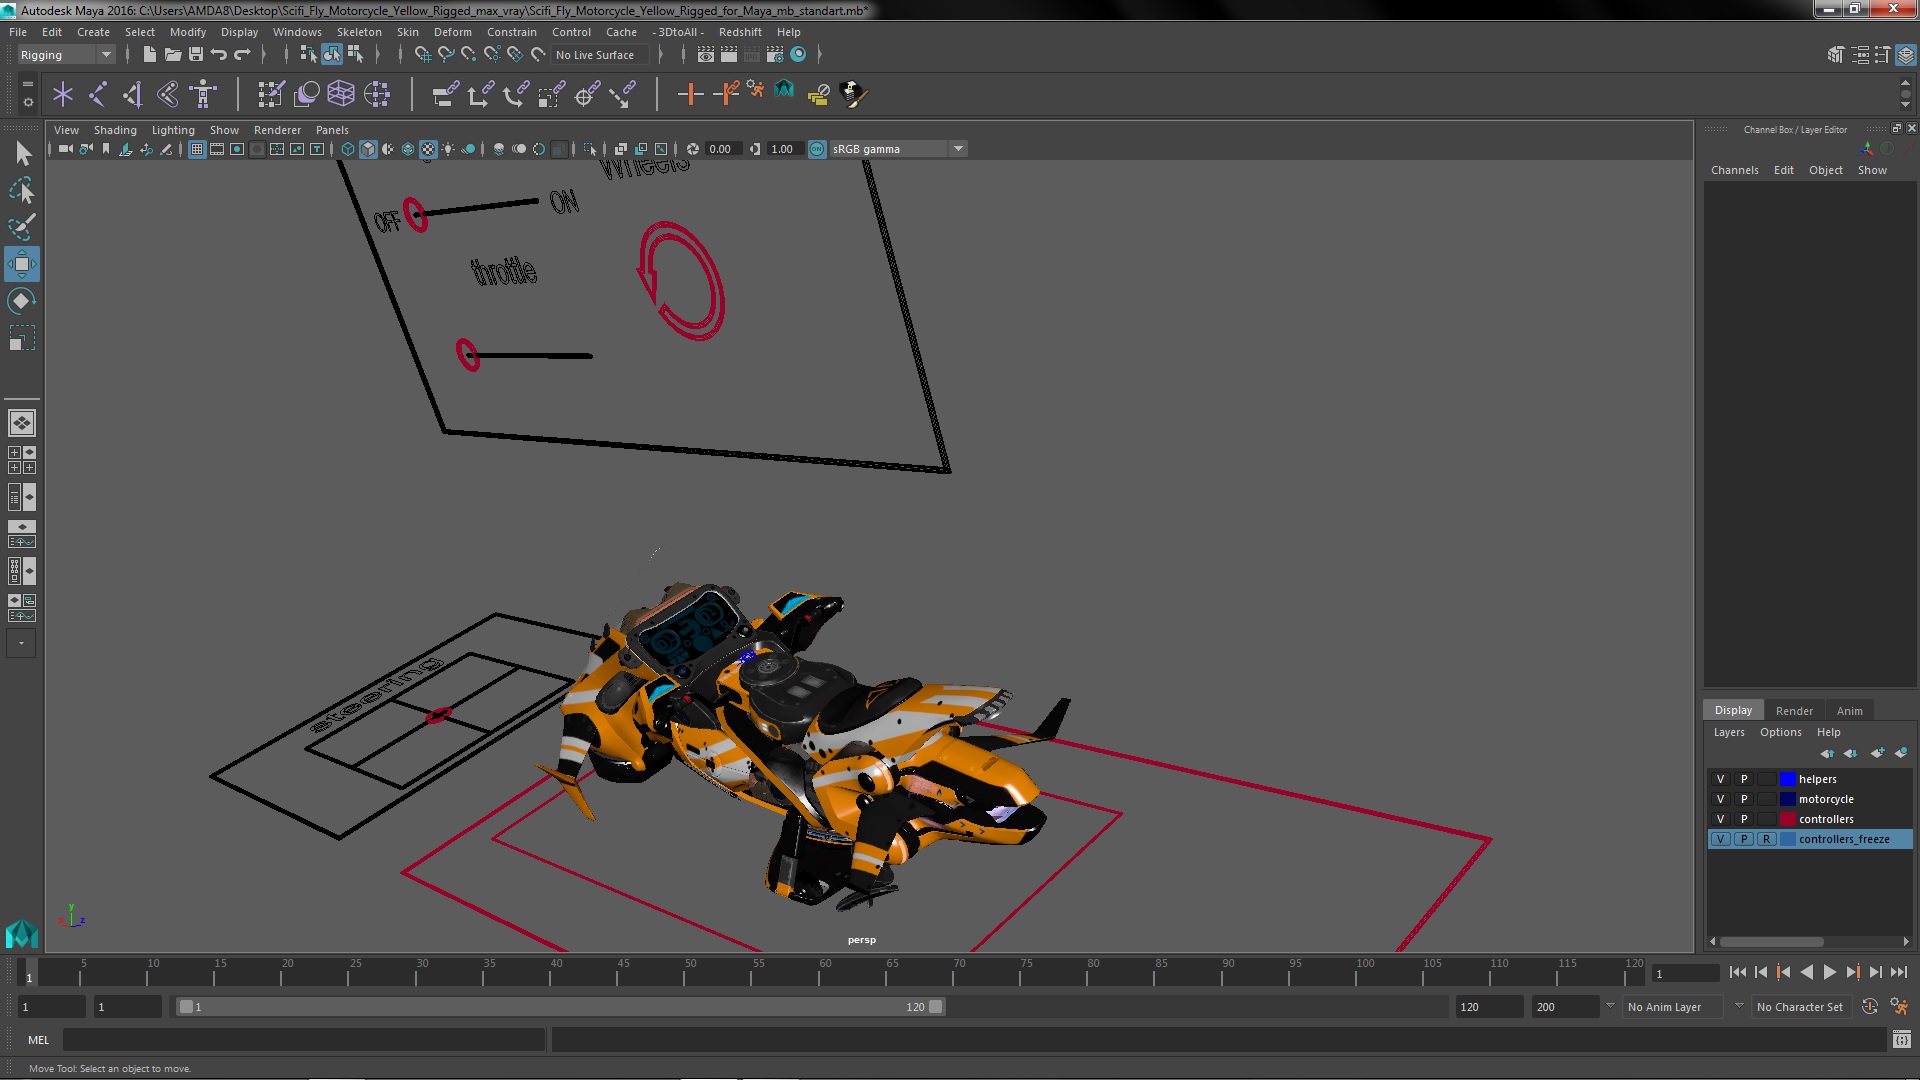The width and height of the screenshot is (1920, 1080).
Task: Redo the last action
Action: 242,55
